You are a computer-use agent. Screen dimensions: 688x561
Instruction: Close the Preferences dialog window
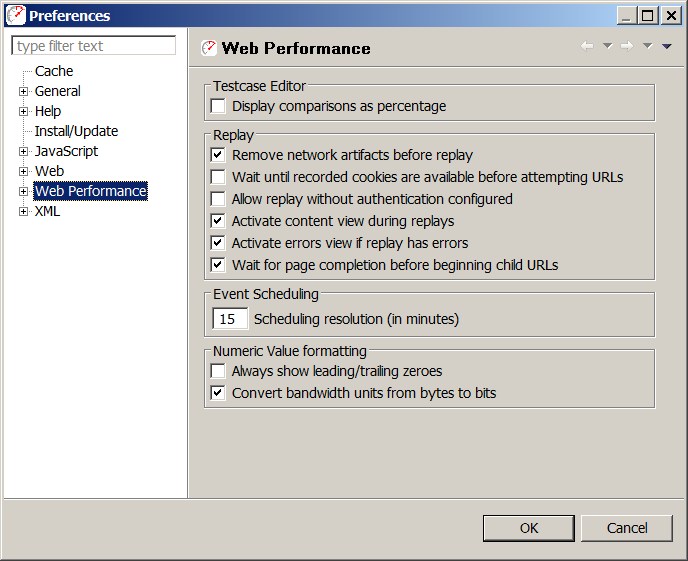(x=671, y=16)
